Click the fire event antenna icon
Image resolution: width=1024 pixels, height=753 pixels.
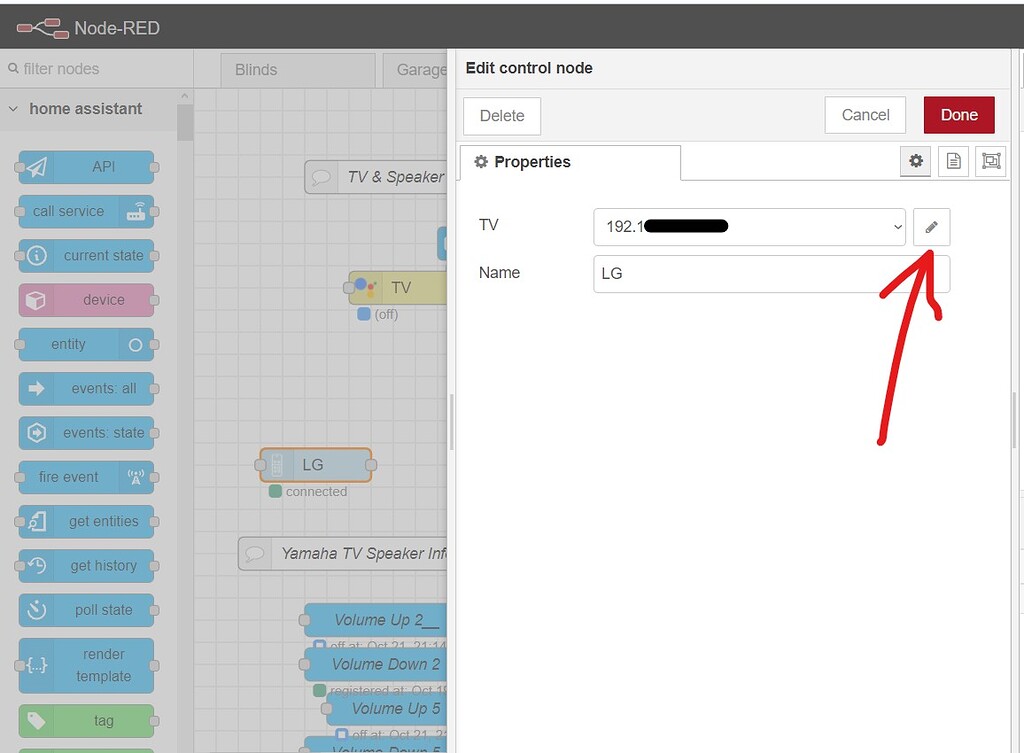pos(136,477)
